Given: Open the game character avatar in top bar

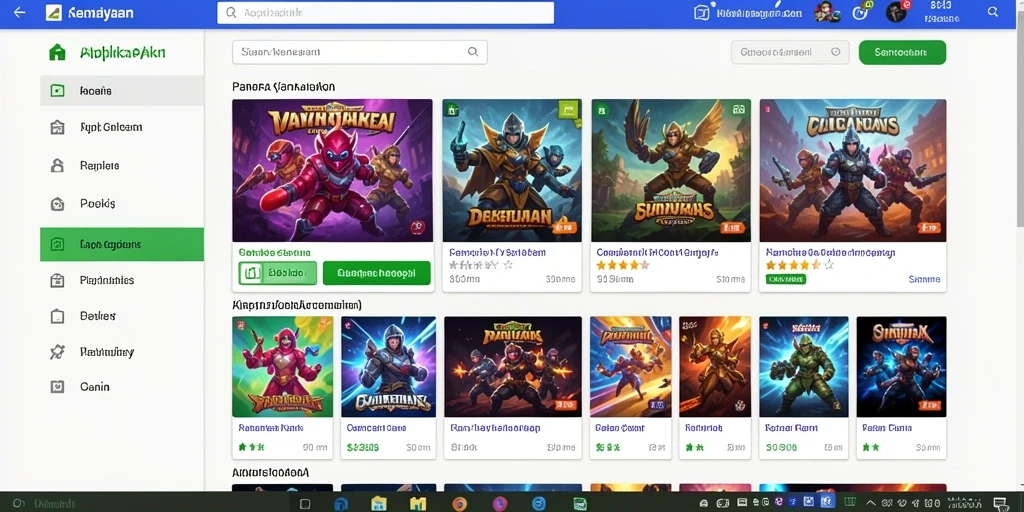Looking at the screenshot, I should coord(827,12).
